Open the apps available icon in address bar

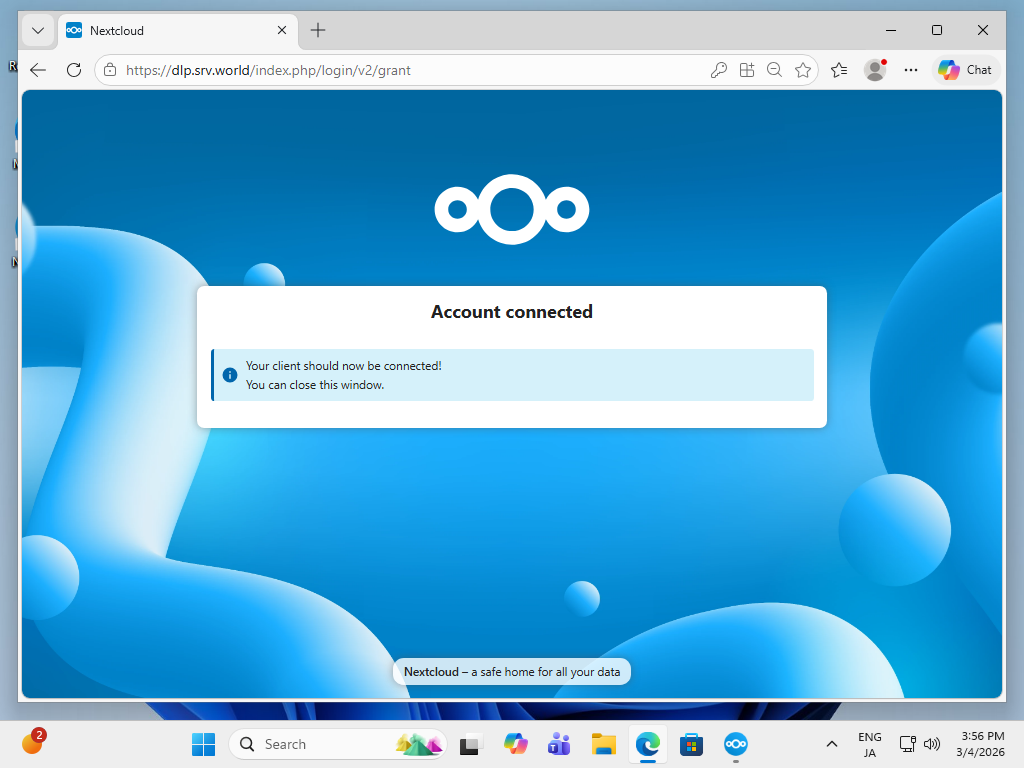746,70
